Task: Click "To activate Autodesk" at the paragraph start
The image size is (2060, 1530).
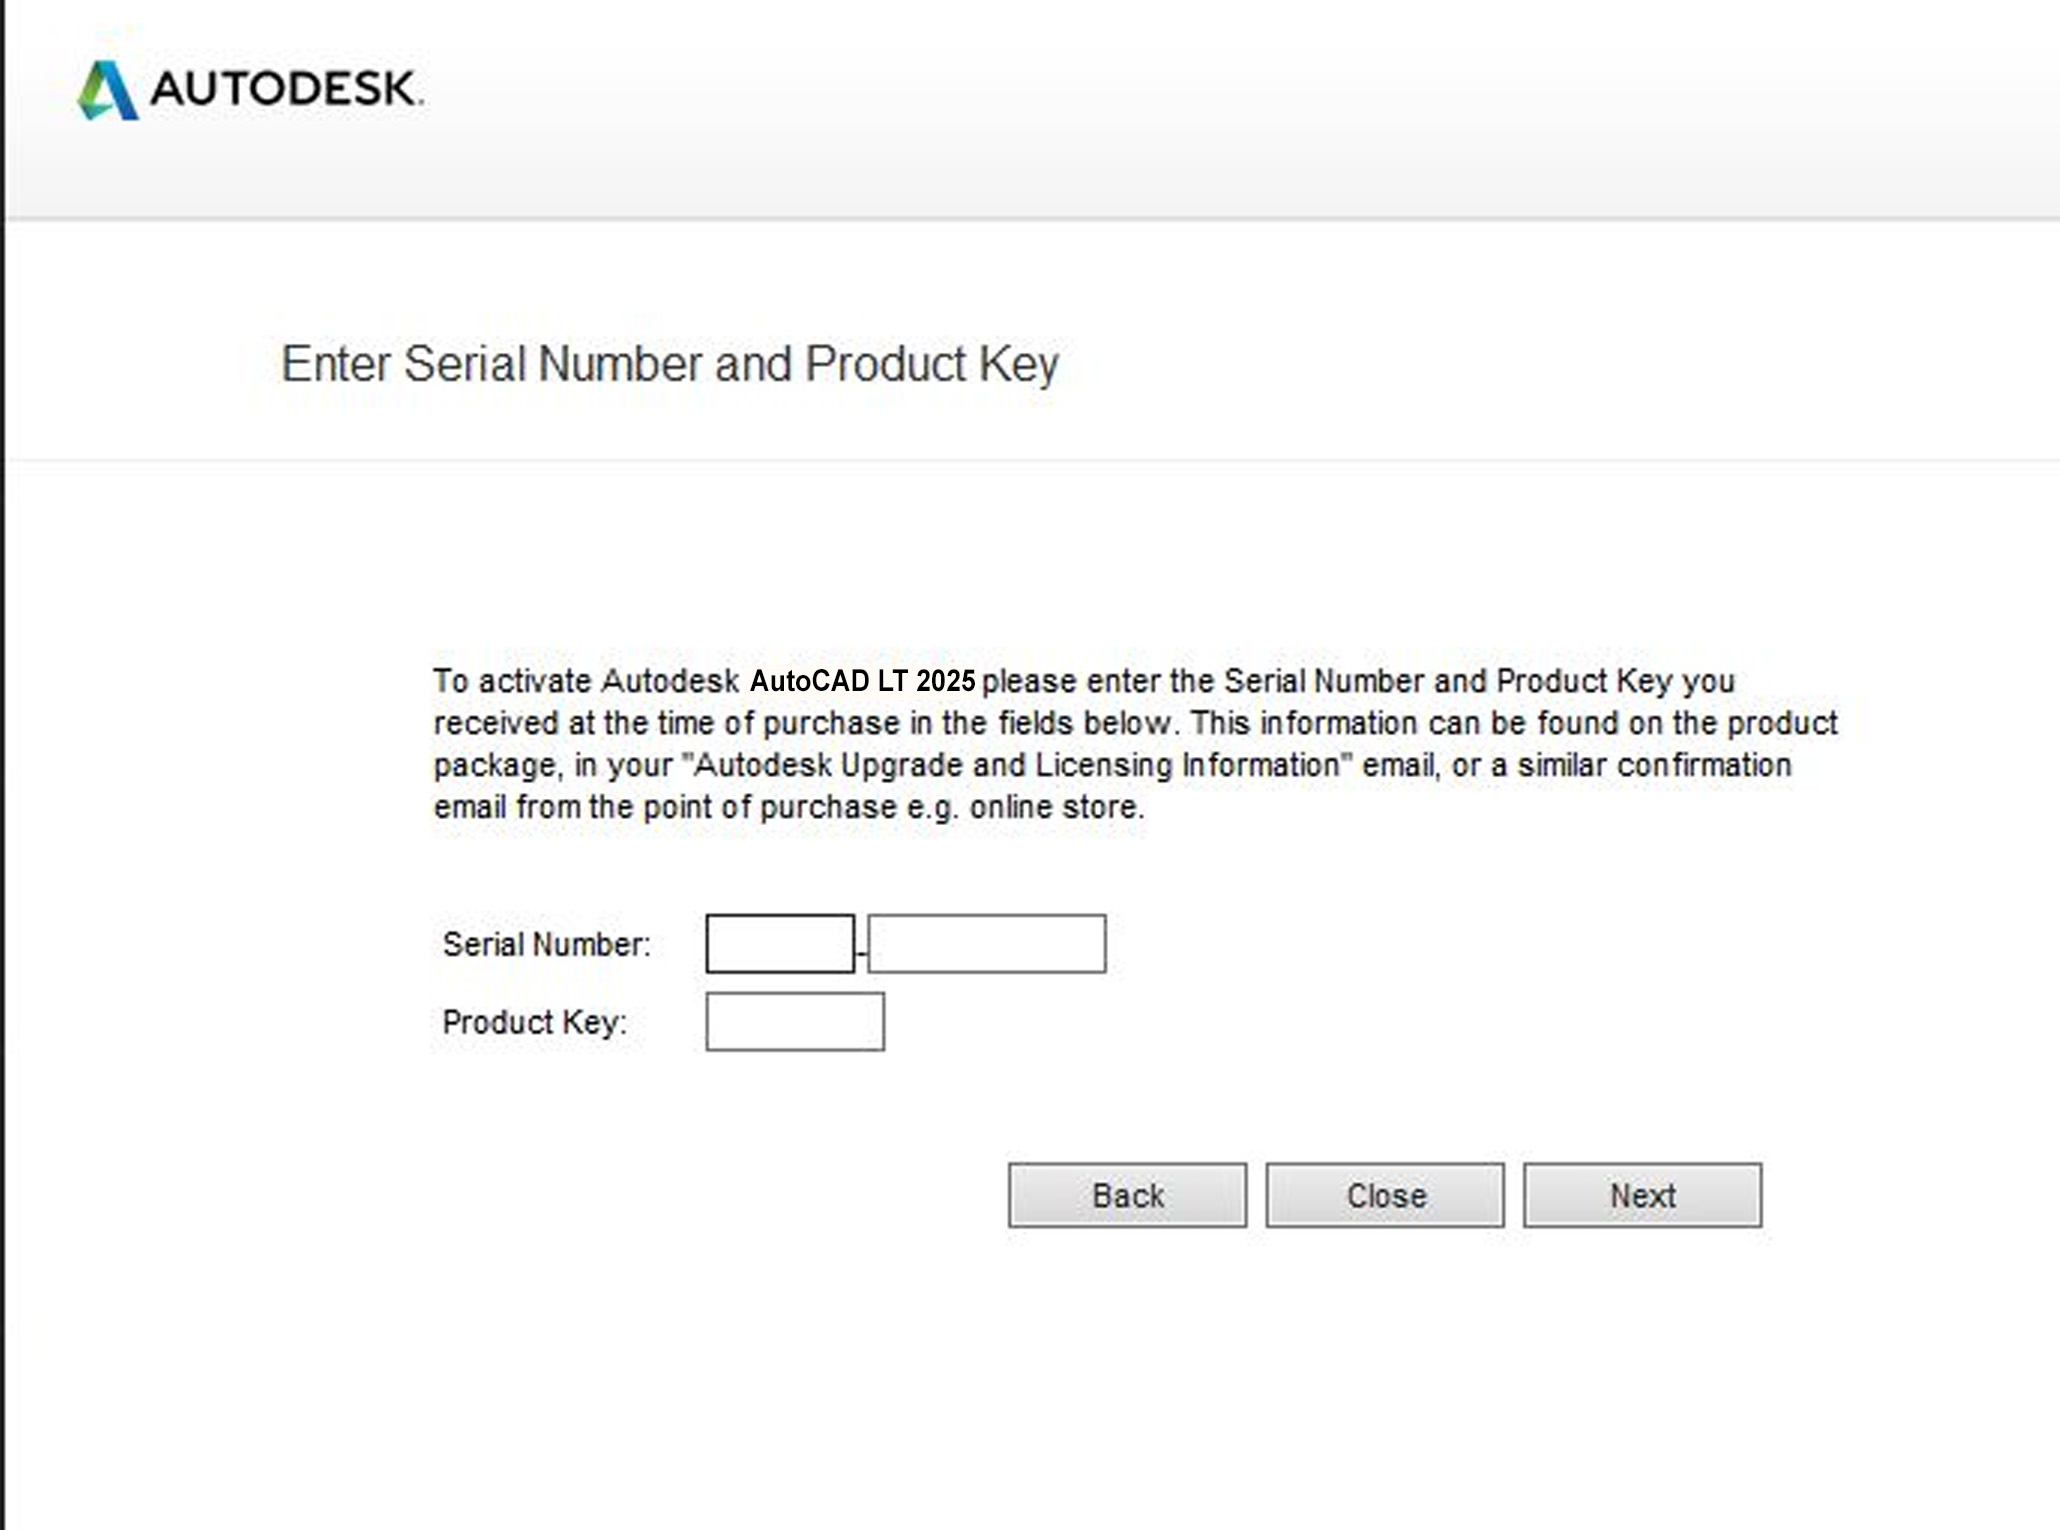Action: [x=585, y=681]
